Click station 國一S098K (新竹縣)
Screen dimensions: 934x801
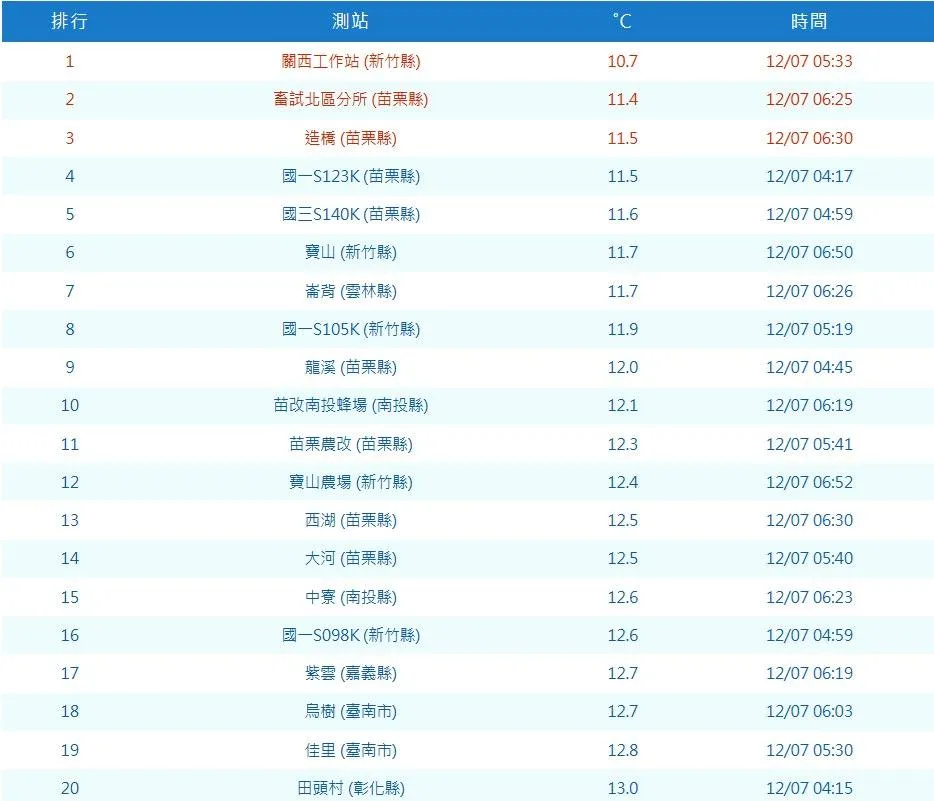[351, 635]
